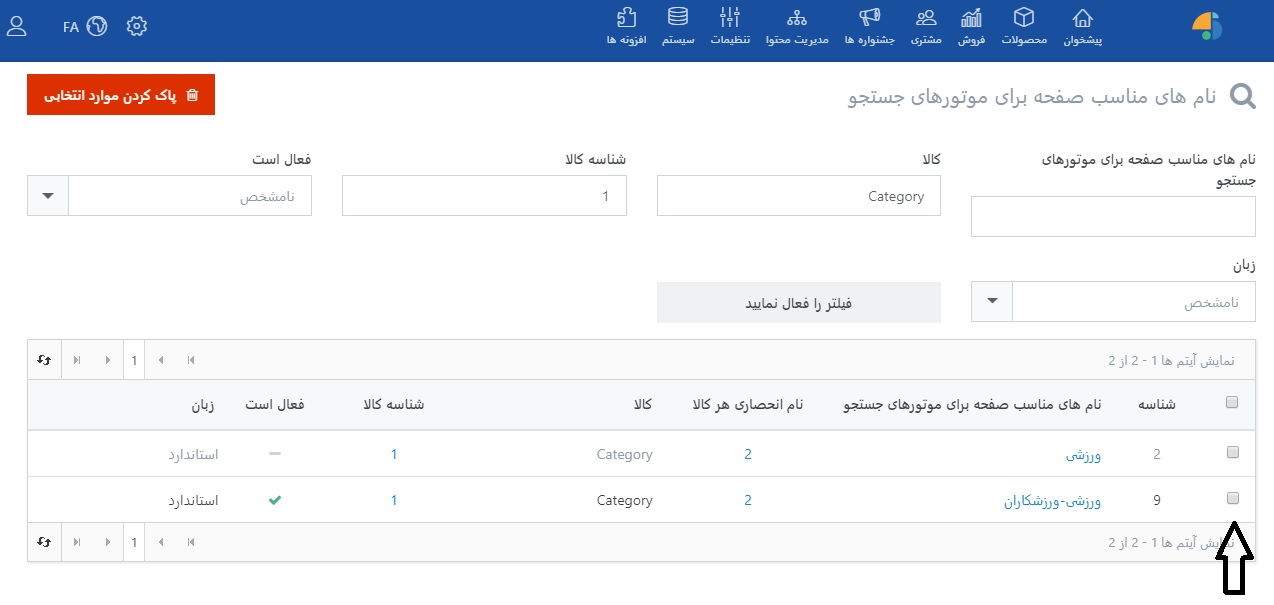Open the زبان language dropdown
The width and height of the screenshot is (1274, 605).
[x=1113, y=302]
